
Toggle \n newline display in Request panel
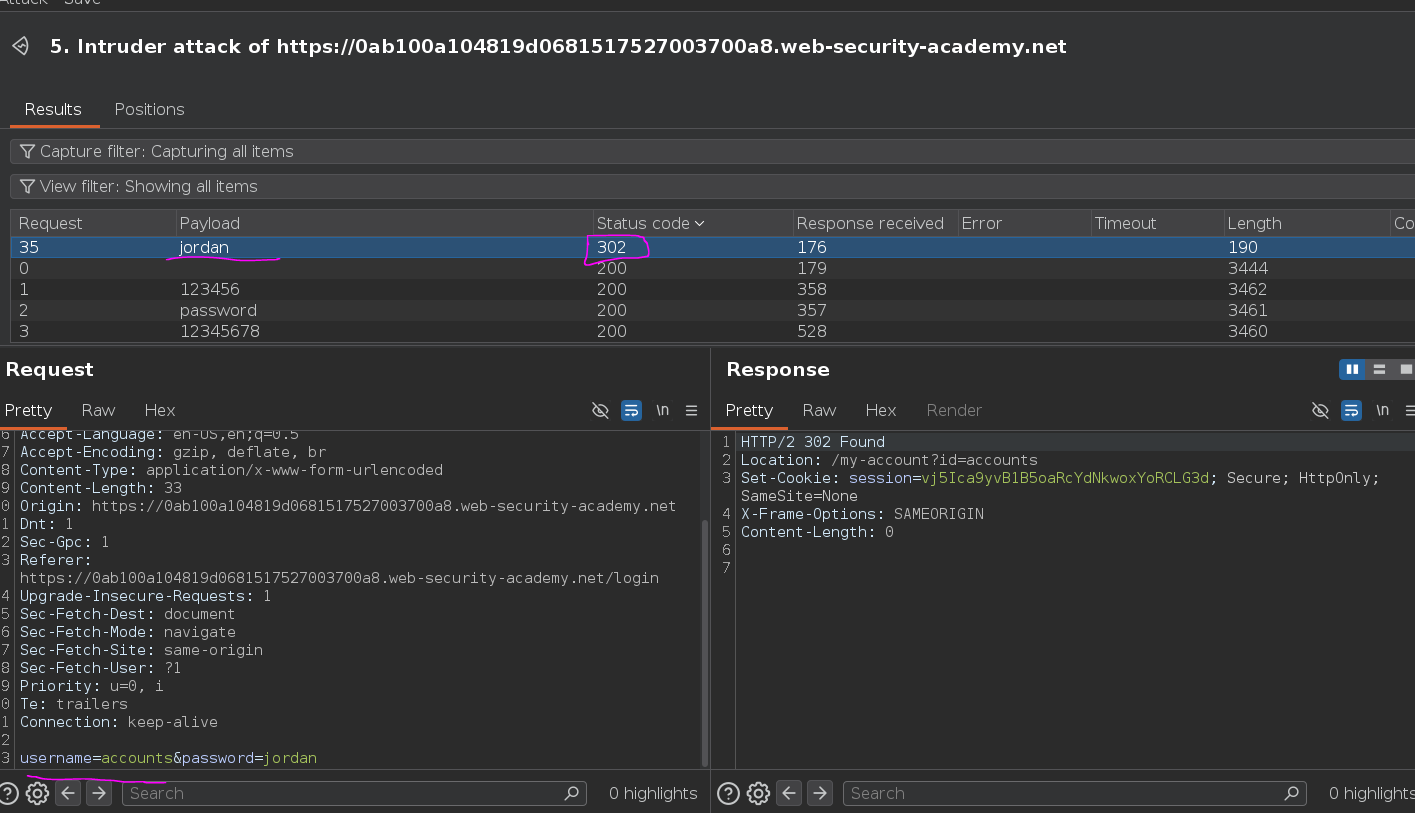662,410
